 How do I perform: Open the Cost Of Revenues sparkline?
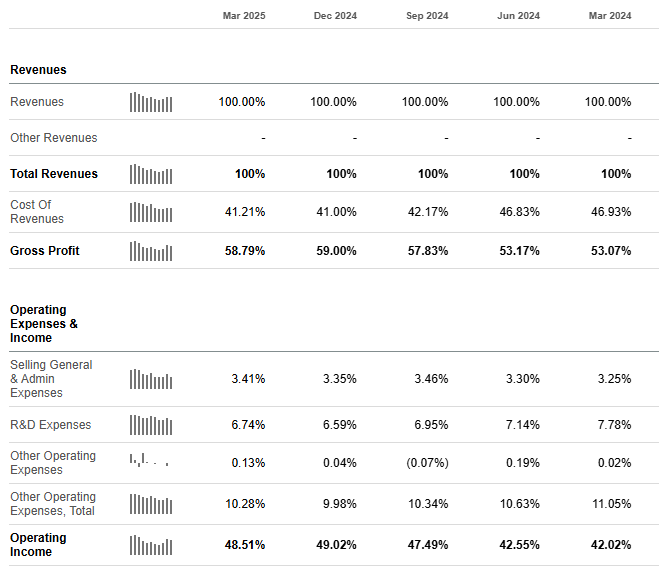point(151,212)
